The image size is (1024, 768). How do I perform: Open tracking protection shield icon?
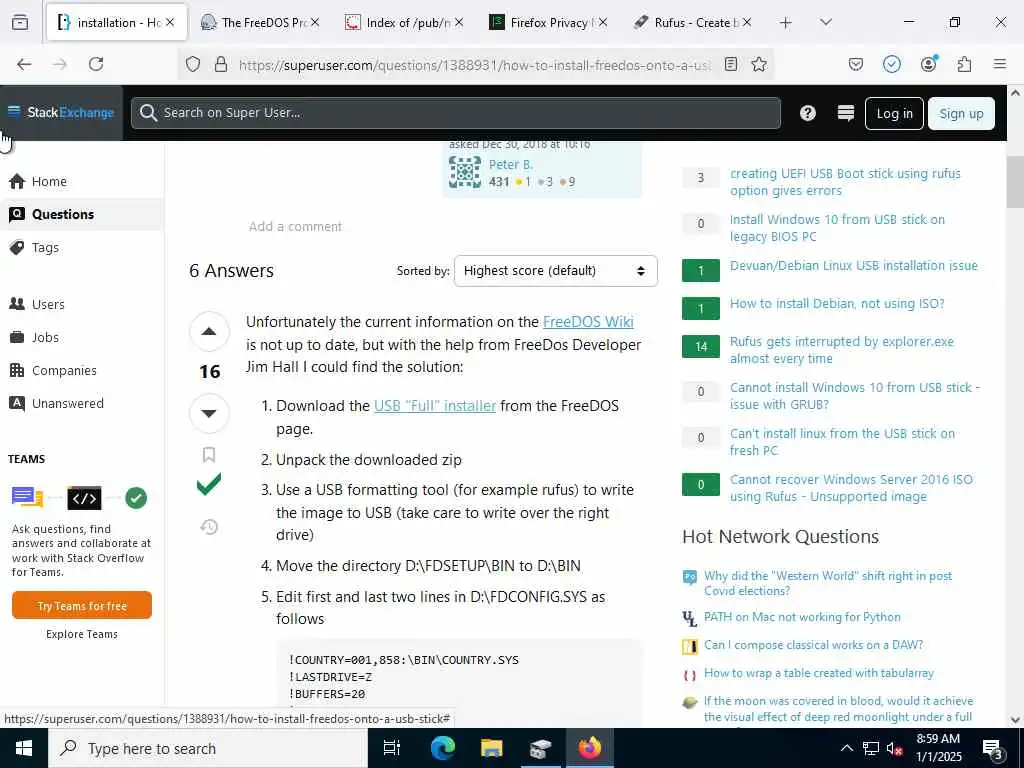pyautogui.click(x=193, y=64)
